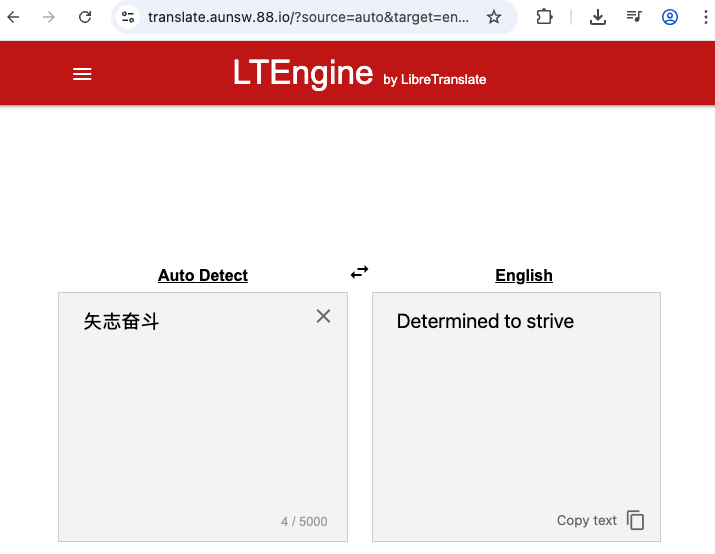Go back to the previous page
715x554 pixels.
click(x=14, y=17)
